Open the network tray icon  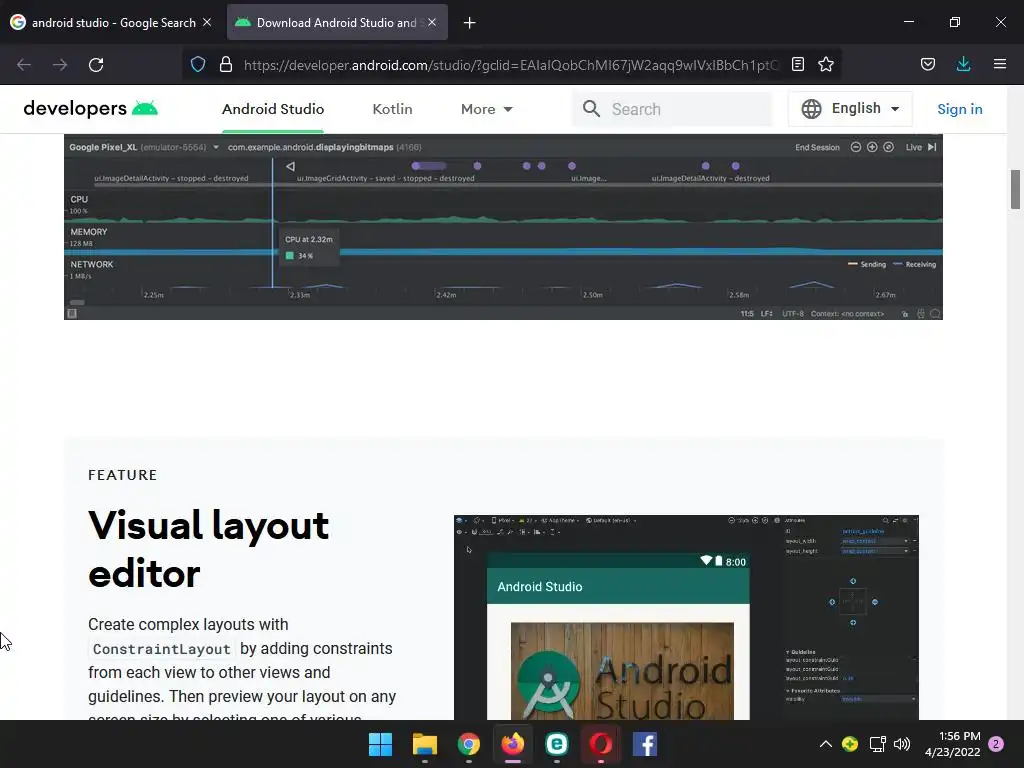tap(877, 744)
